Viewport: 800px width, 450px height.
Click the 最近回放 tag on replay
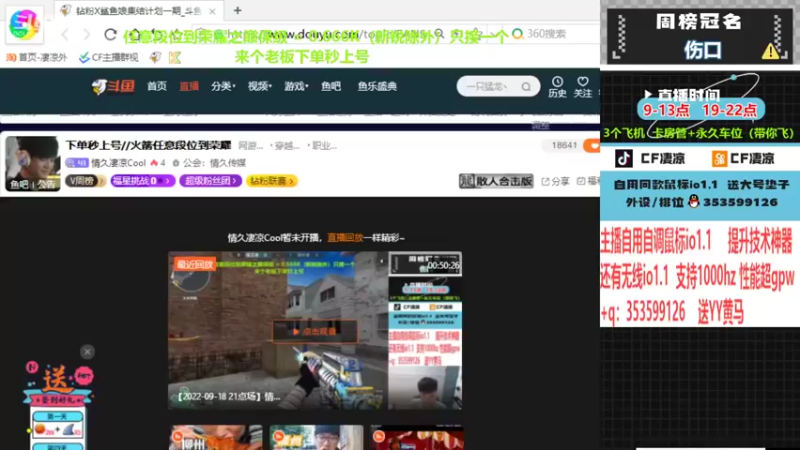point(194,264)
